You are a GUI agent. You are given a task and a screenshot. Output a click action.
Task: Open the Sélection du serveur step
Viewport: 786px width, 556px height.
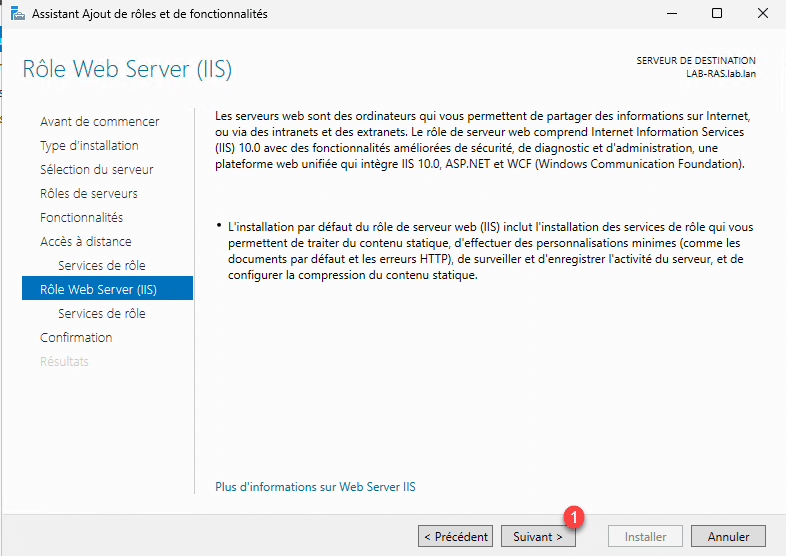click(96, 169)
